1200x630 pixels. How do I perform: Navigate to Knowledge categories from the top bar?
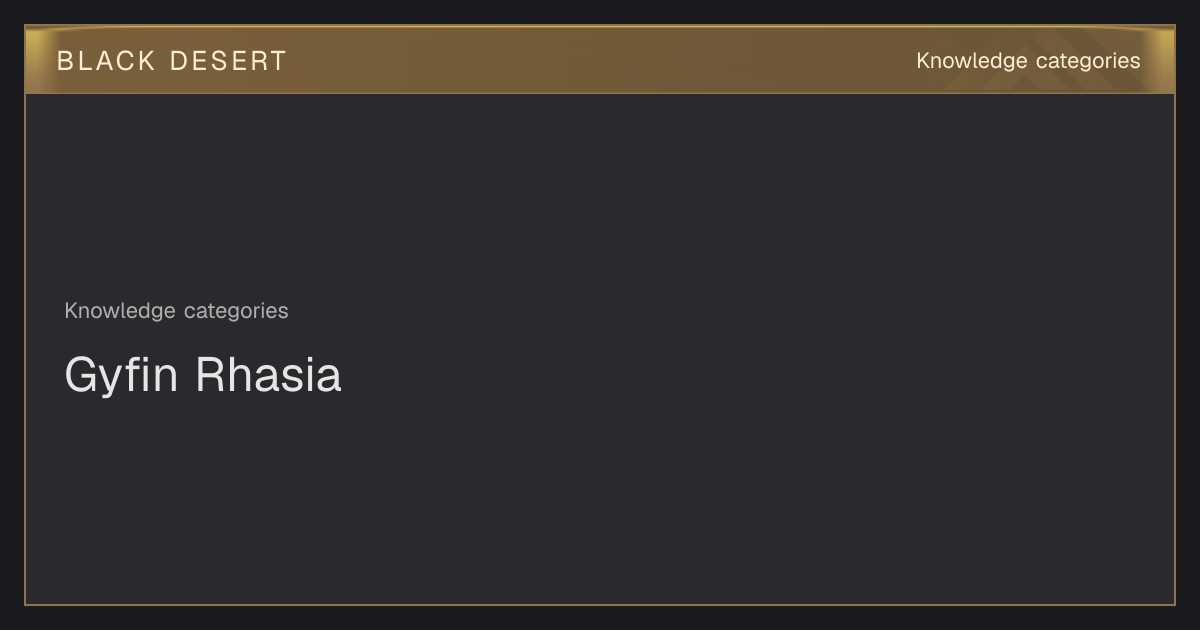tap(1028, 61)
